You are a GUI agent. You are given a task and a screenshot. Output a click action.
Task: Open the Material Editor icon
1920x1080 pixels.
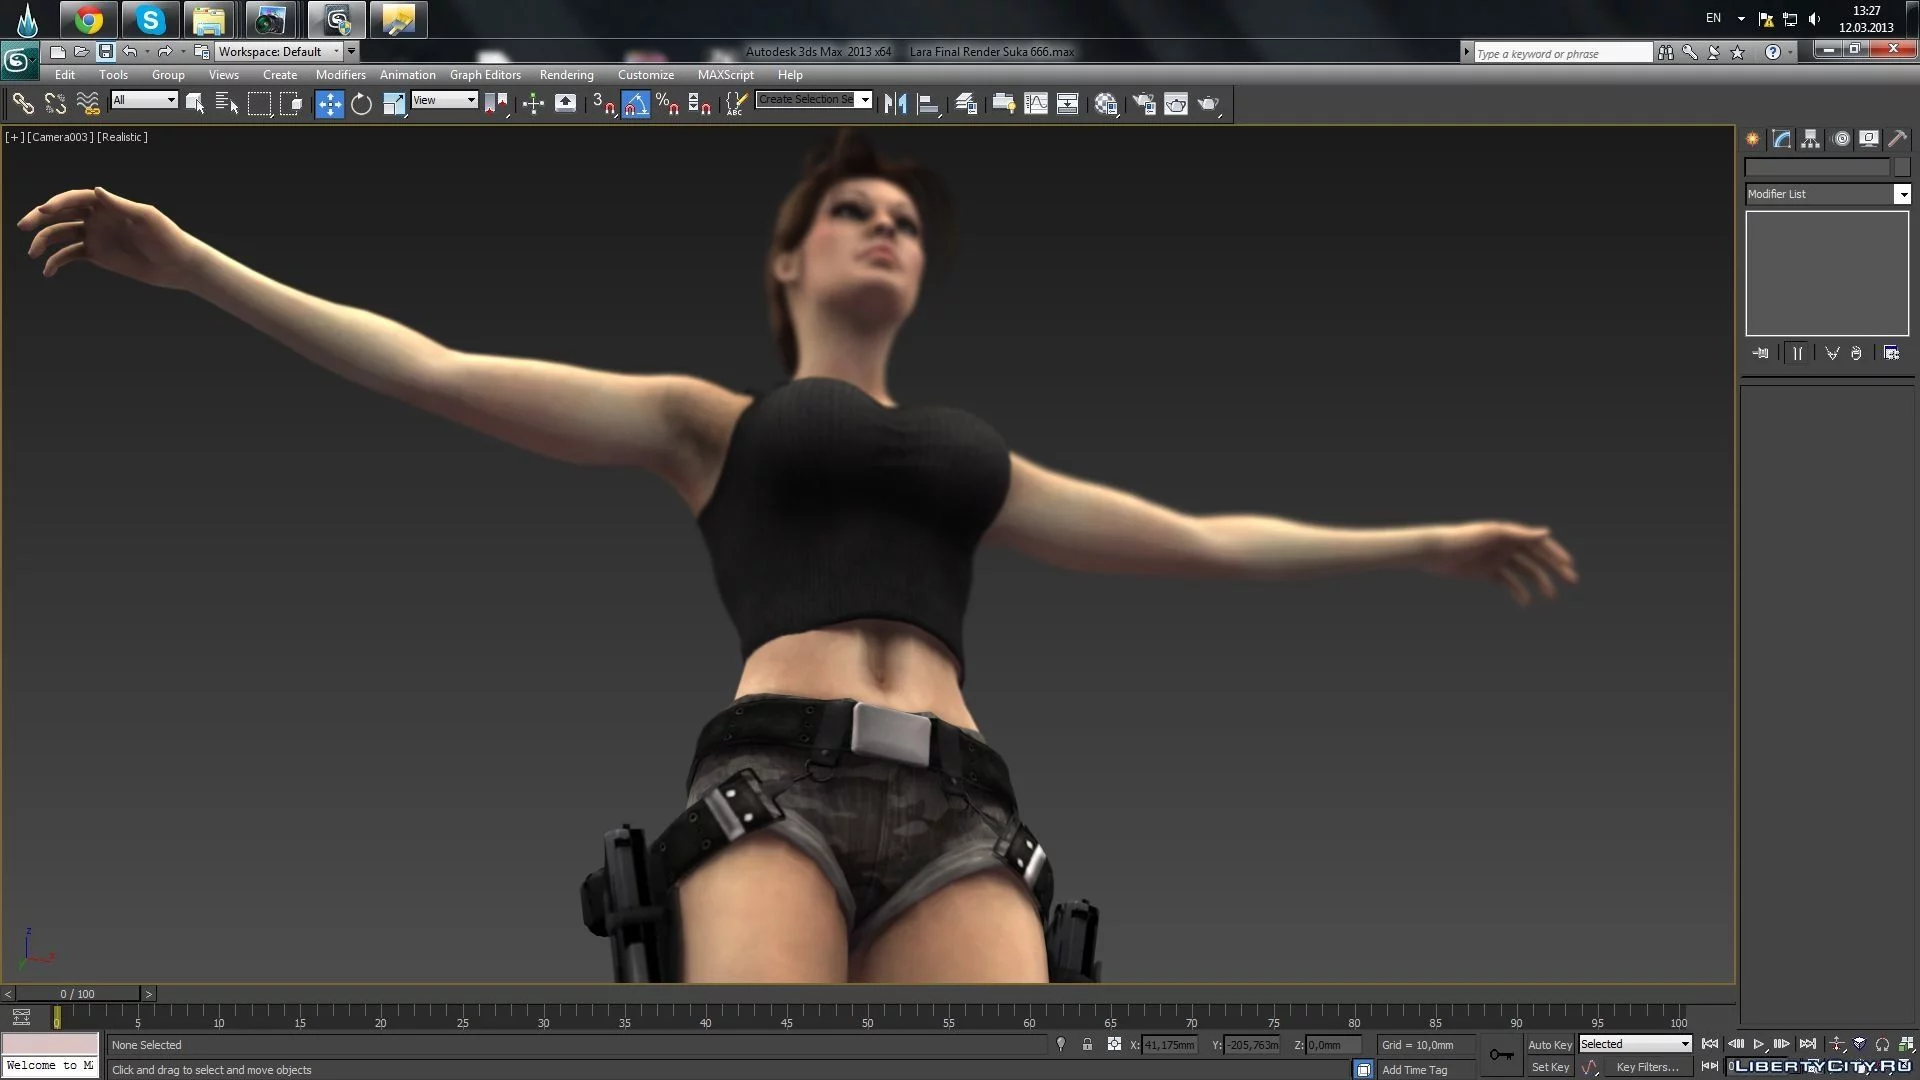point(1106,103)
